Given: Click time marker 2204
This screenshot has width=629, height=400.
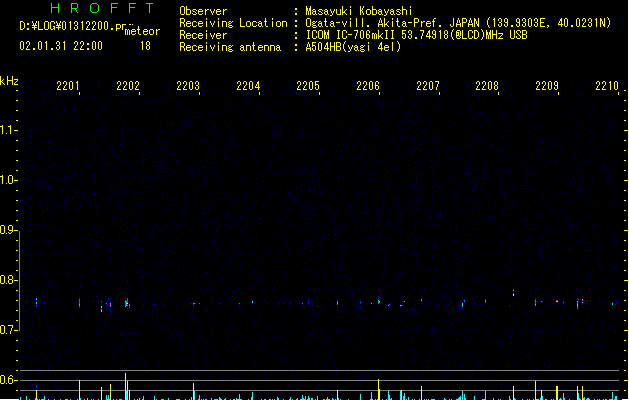Looking at the screenshot, I should [248, 86].
